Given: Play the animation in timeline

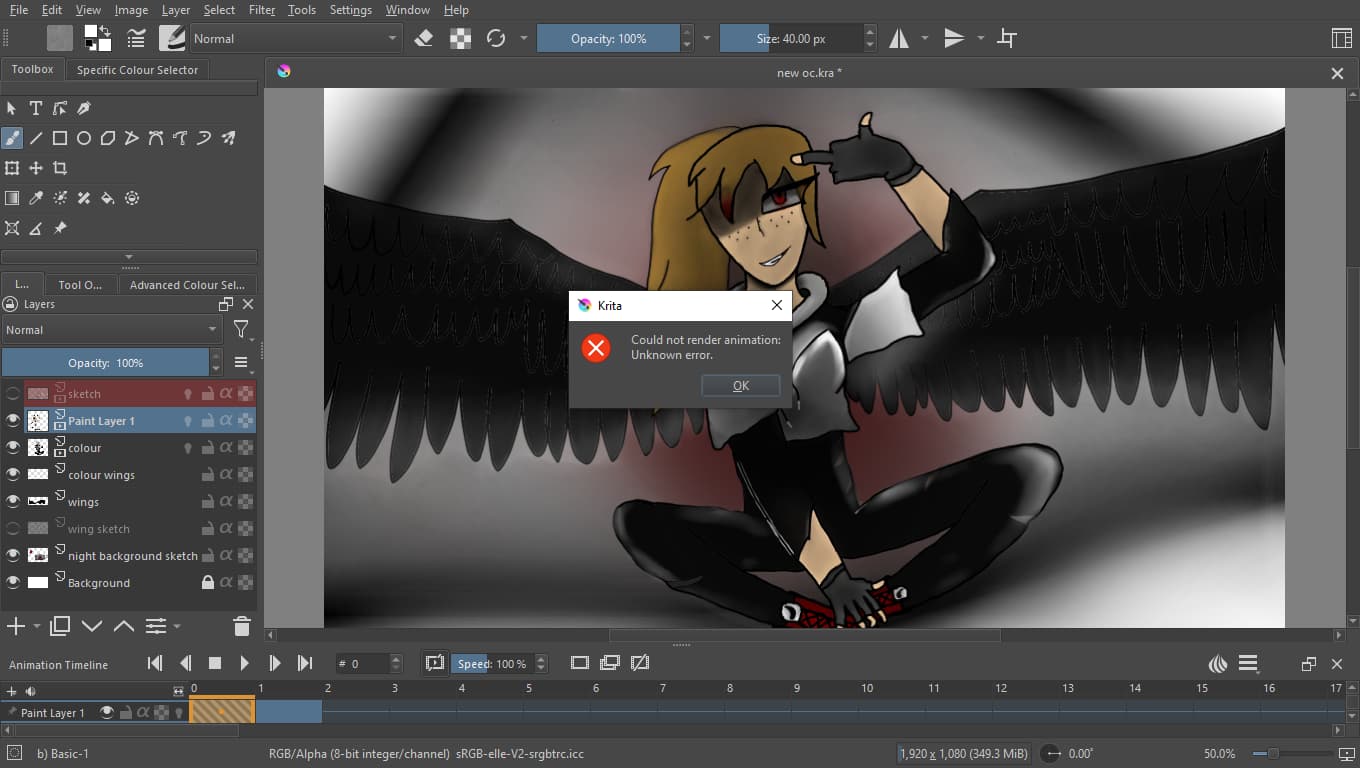Looking at the screenshot, I should (x=245, y=663).
